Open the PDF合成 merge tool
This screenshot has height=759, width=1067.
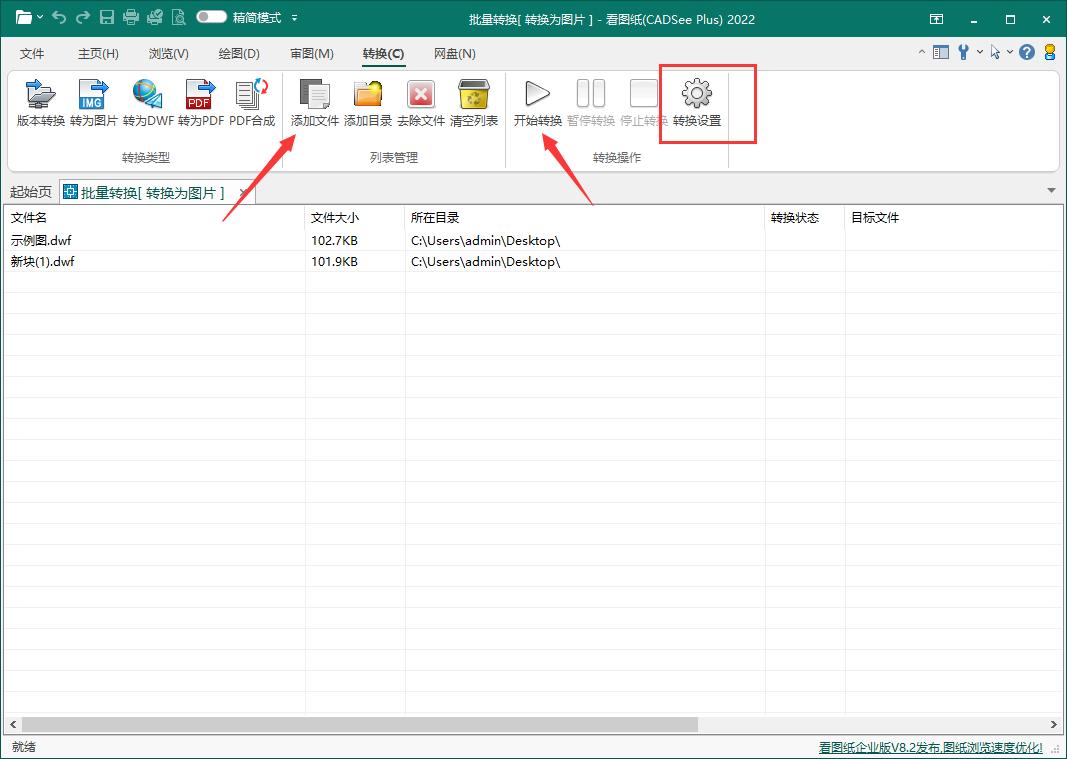pyautogui.click(x=252, y=103)
